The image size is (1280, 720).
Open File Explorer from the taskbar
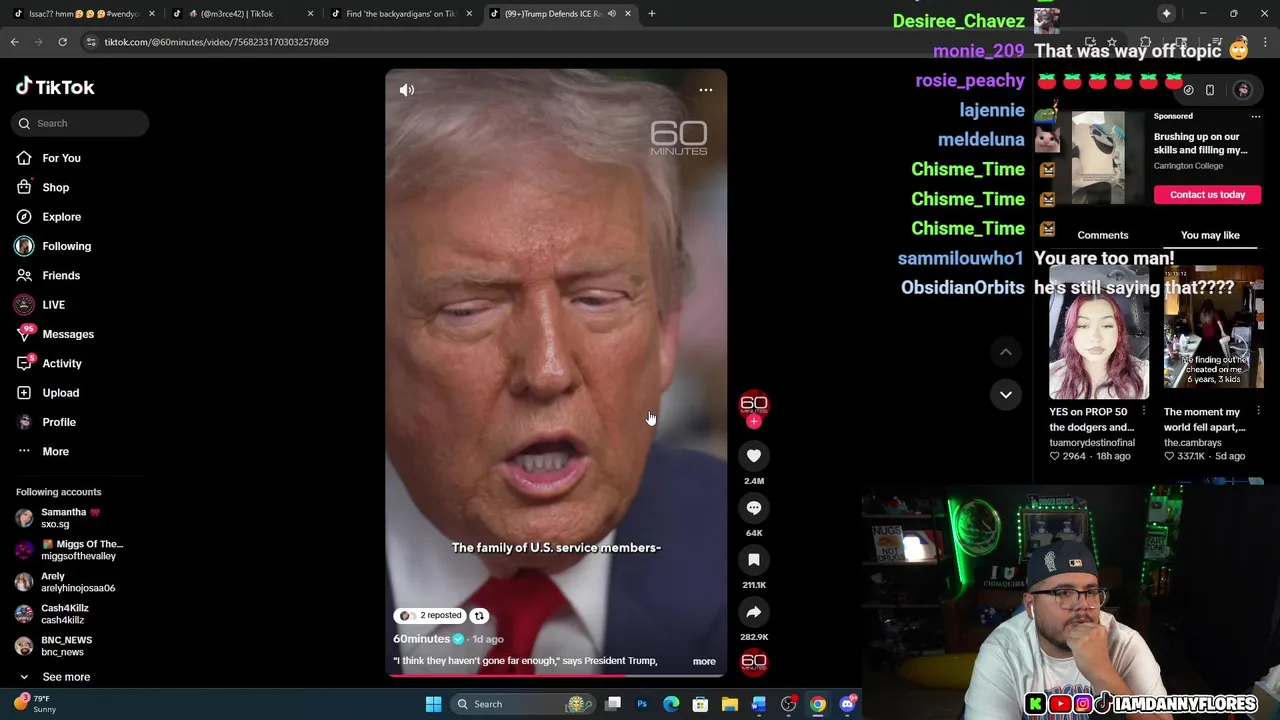tap(730, 704)
